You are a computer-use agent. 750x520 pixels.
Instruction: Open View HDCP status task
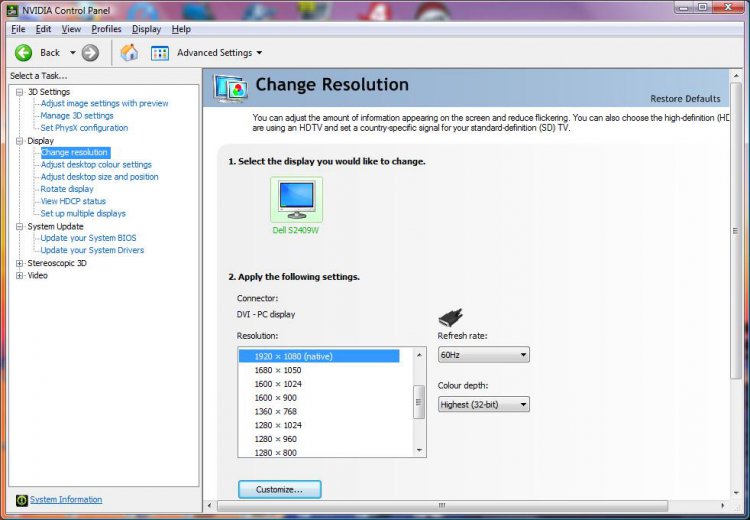[73, 201]
